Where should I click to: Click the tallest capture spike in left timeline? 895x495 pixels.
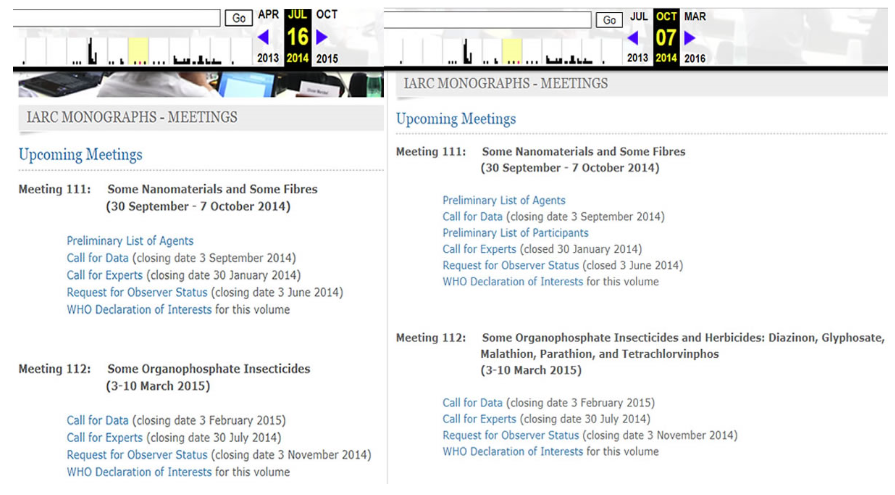click(x=92, y=50)
